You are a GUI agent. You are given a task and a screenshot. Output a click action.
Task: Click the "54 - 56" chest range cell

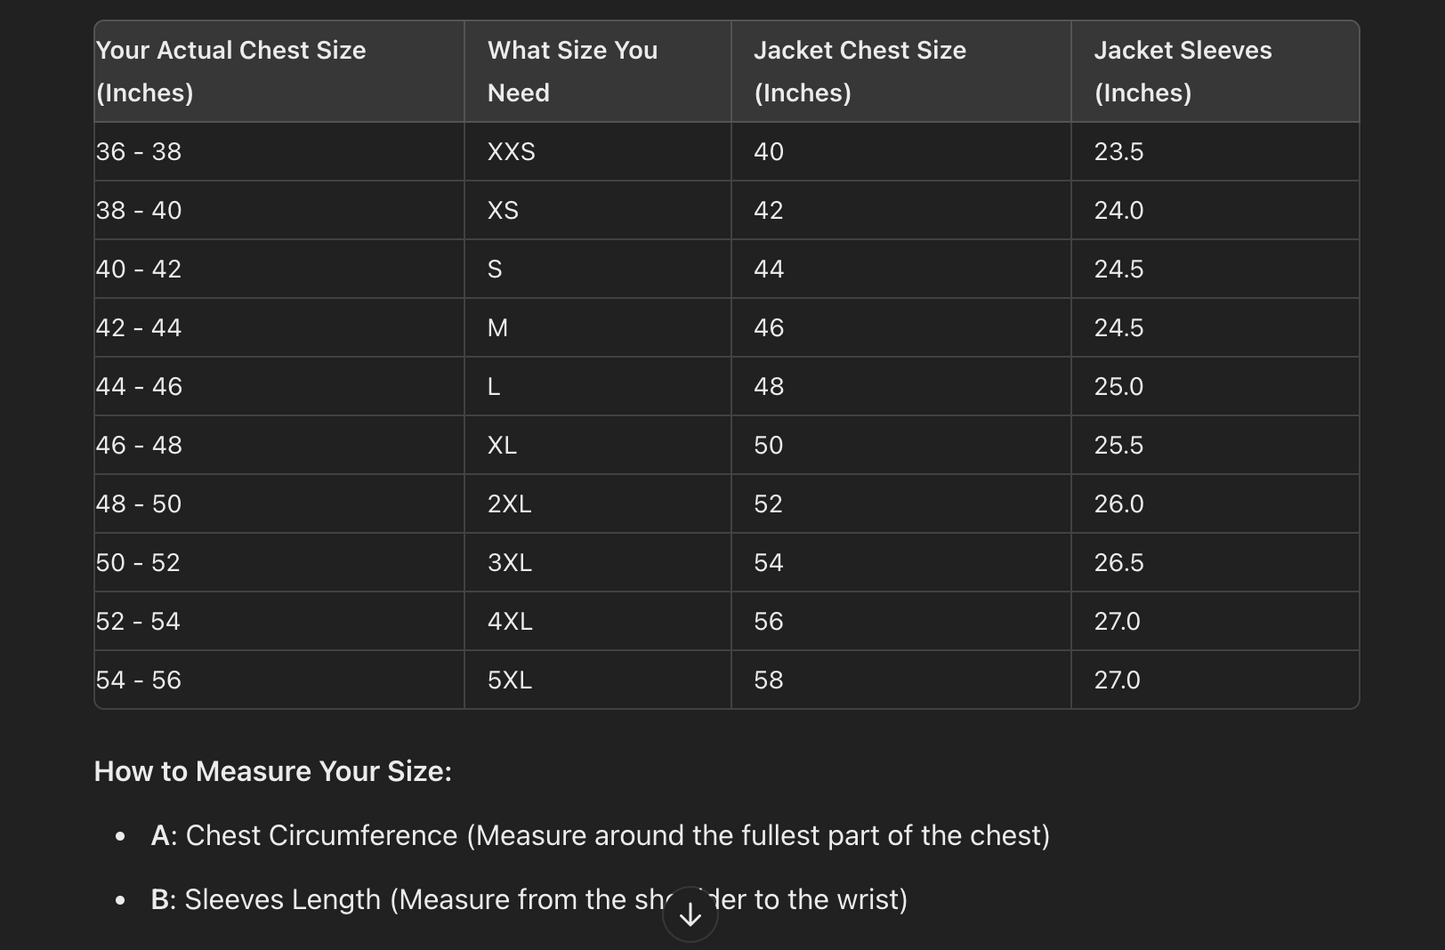tap(139, 681)
